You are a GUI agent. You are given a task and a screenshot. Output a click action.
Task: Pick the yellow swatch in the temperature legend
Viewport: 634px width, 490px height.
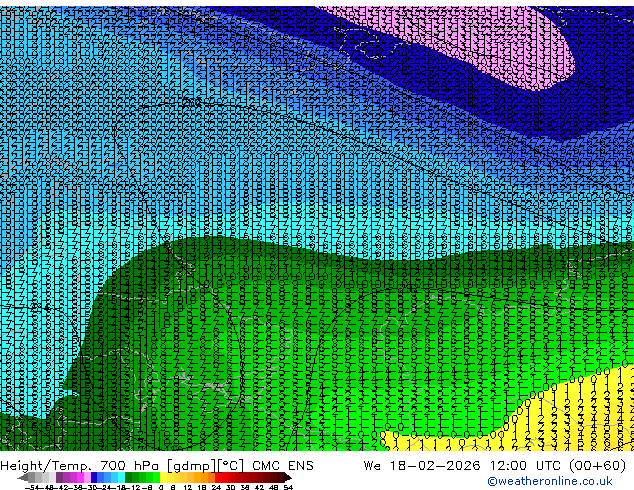[x=163, y=477]
